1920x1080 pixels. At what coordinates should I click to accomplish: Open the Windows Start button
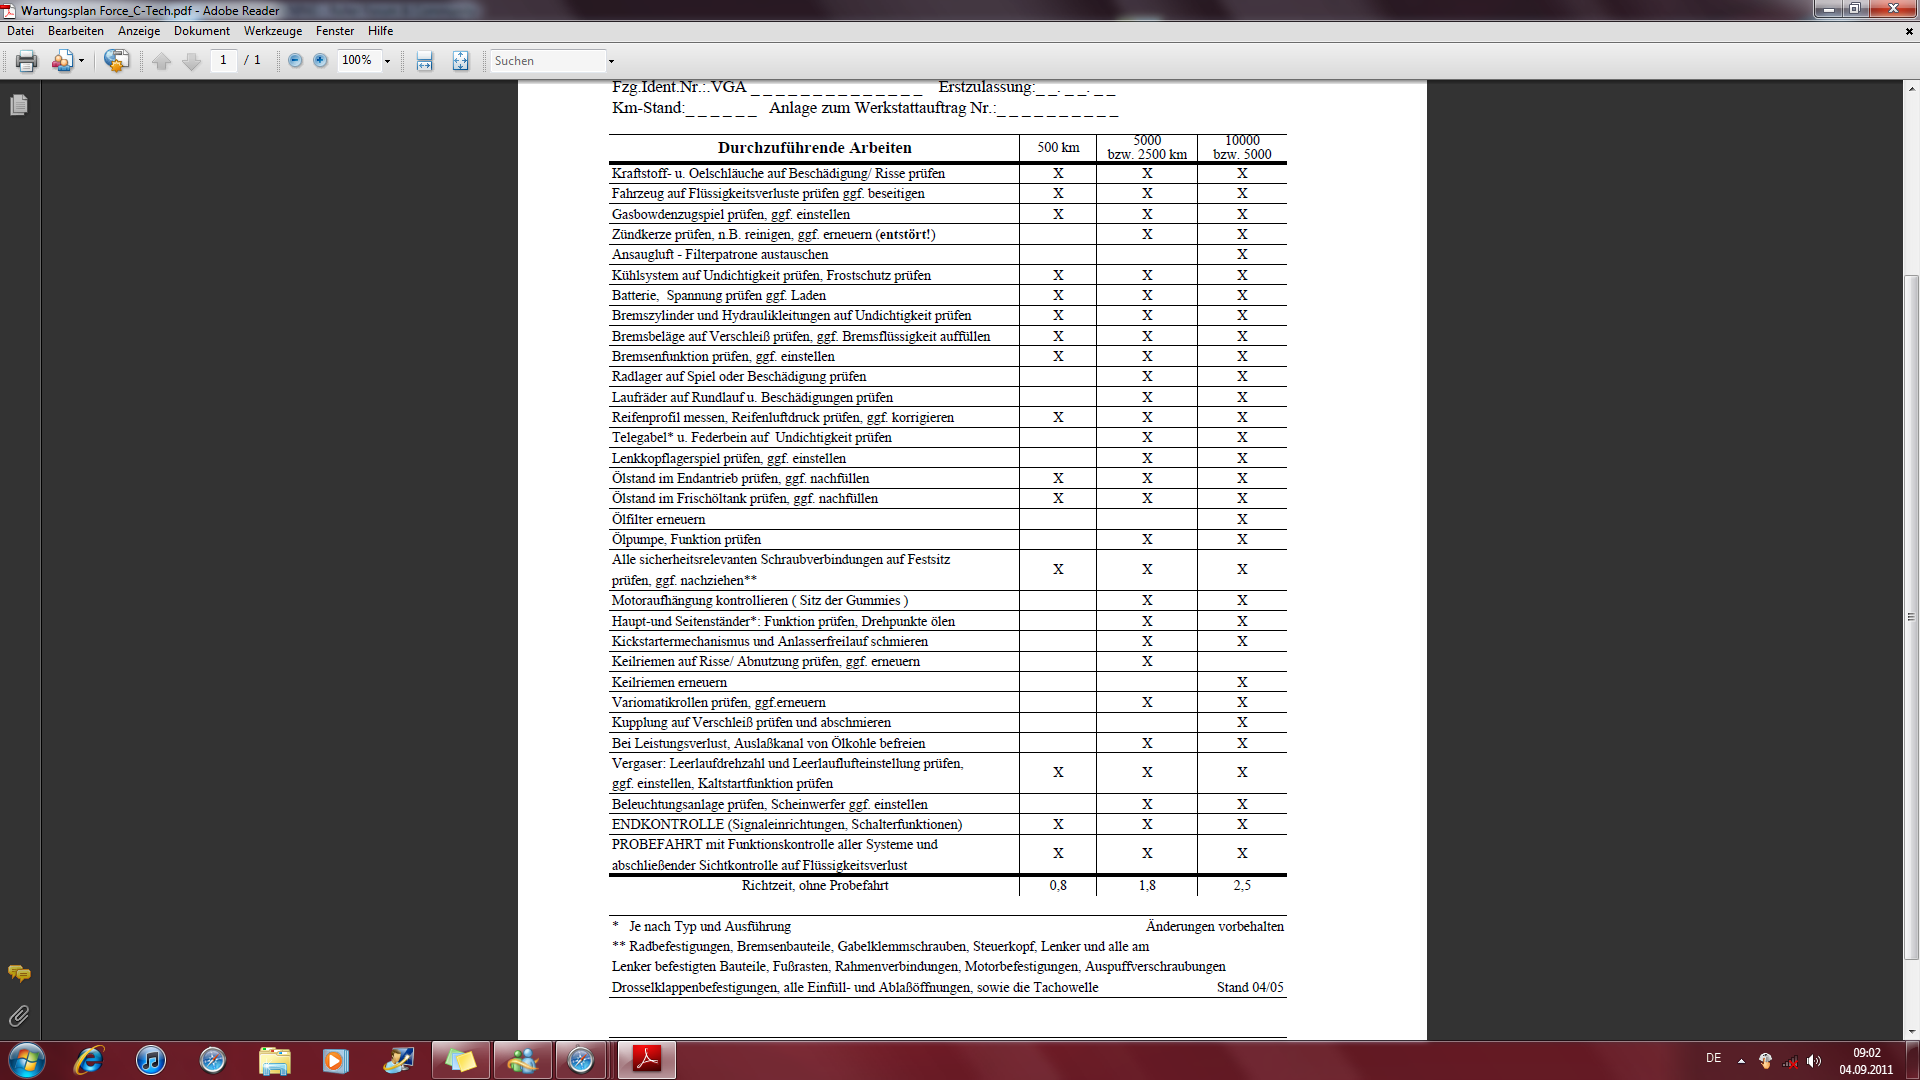[x=27, y=1060]
